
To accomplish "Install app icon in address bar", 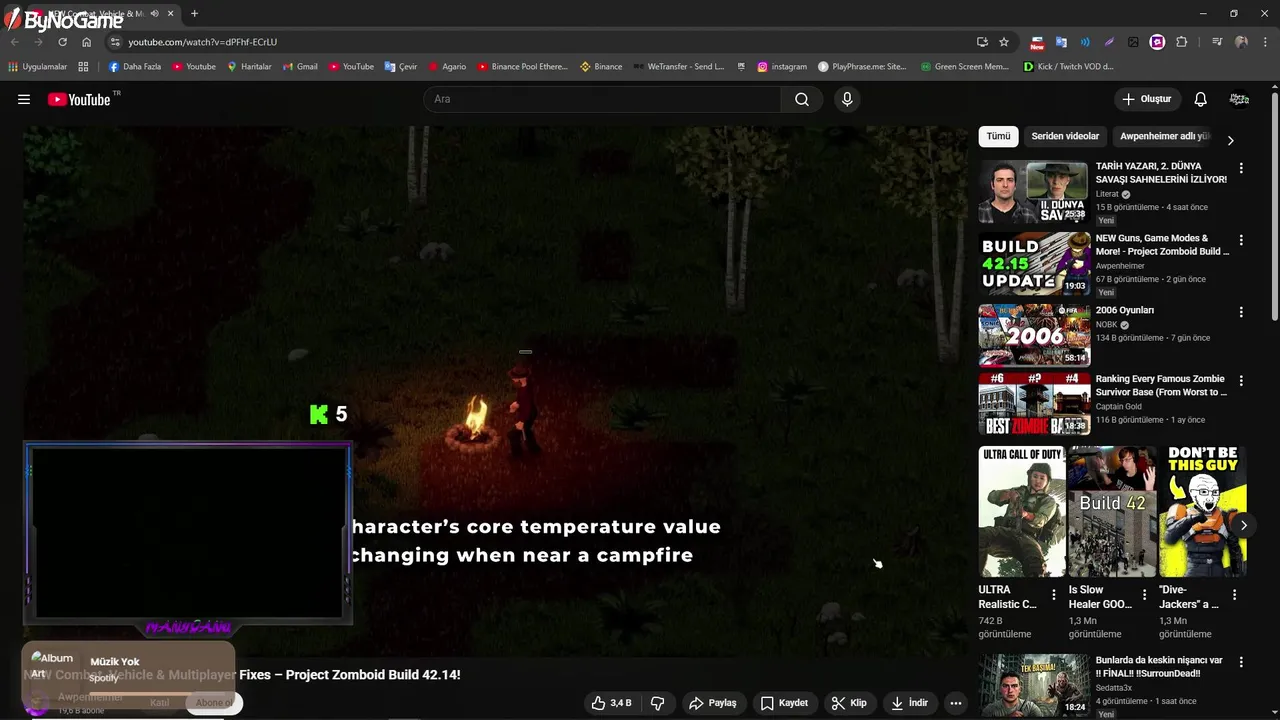I will [x=982, y=42].
